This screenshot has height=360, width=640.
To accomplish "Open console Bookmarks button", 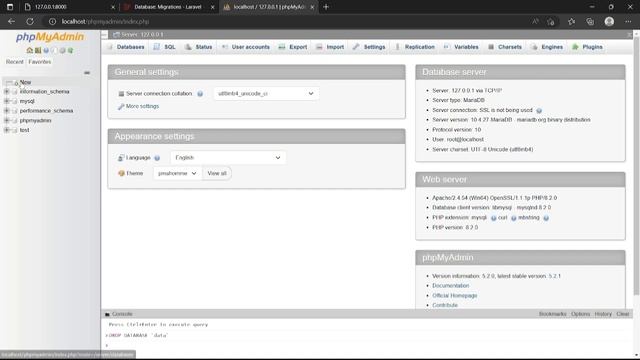I will point(552,314).
